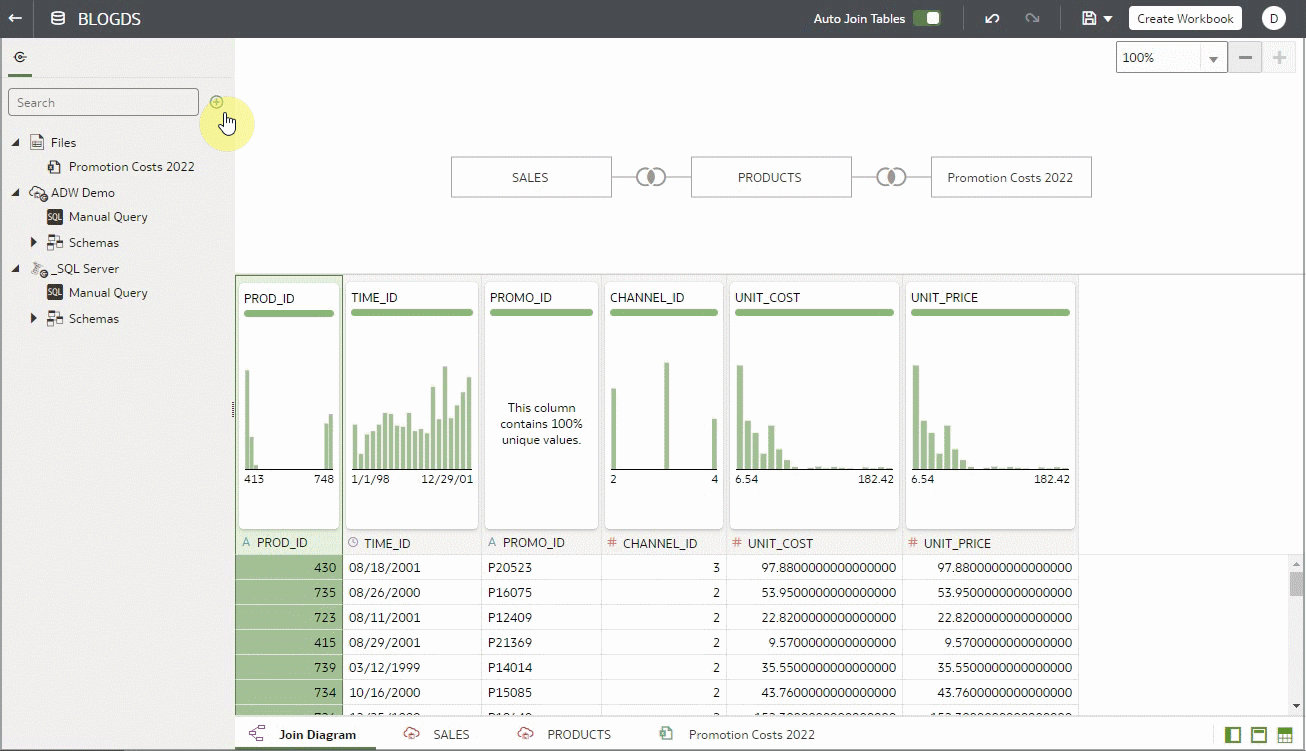This screenshot has height=751, width=1306.
Task: Open the save options dropdown arrow
Action: [1108, 18]
